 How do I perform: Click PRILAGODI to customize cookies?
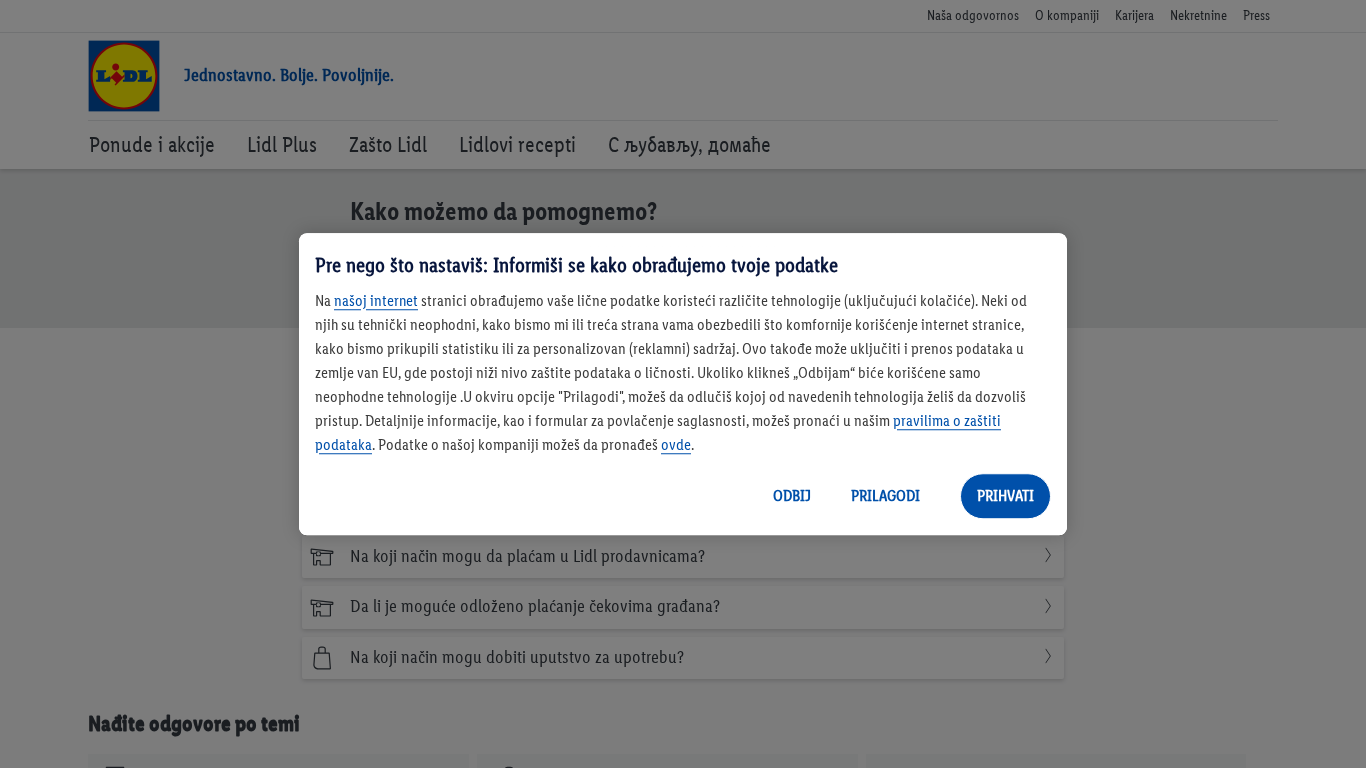point(885,496)
